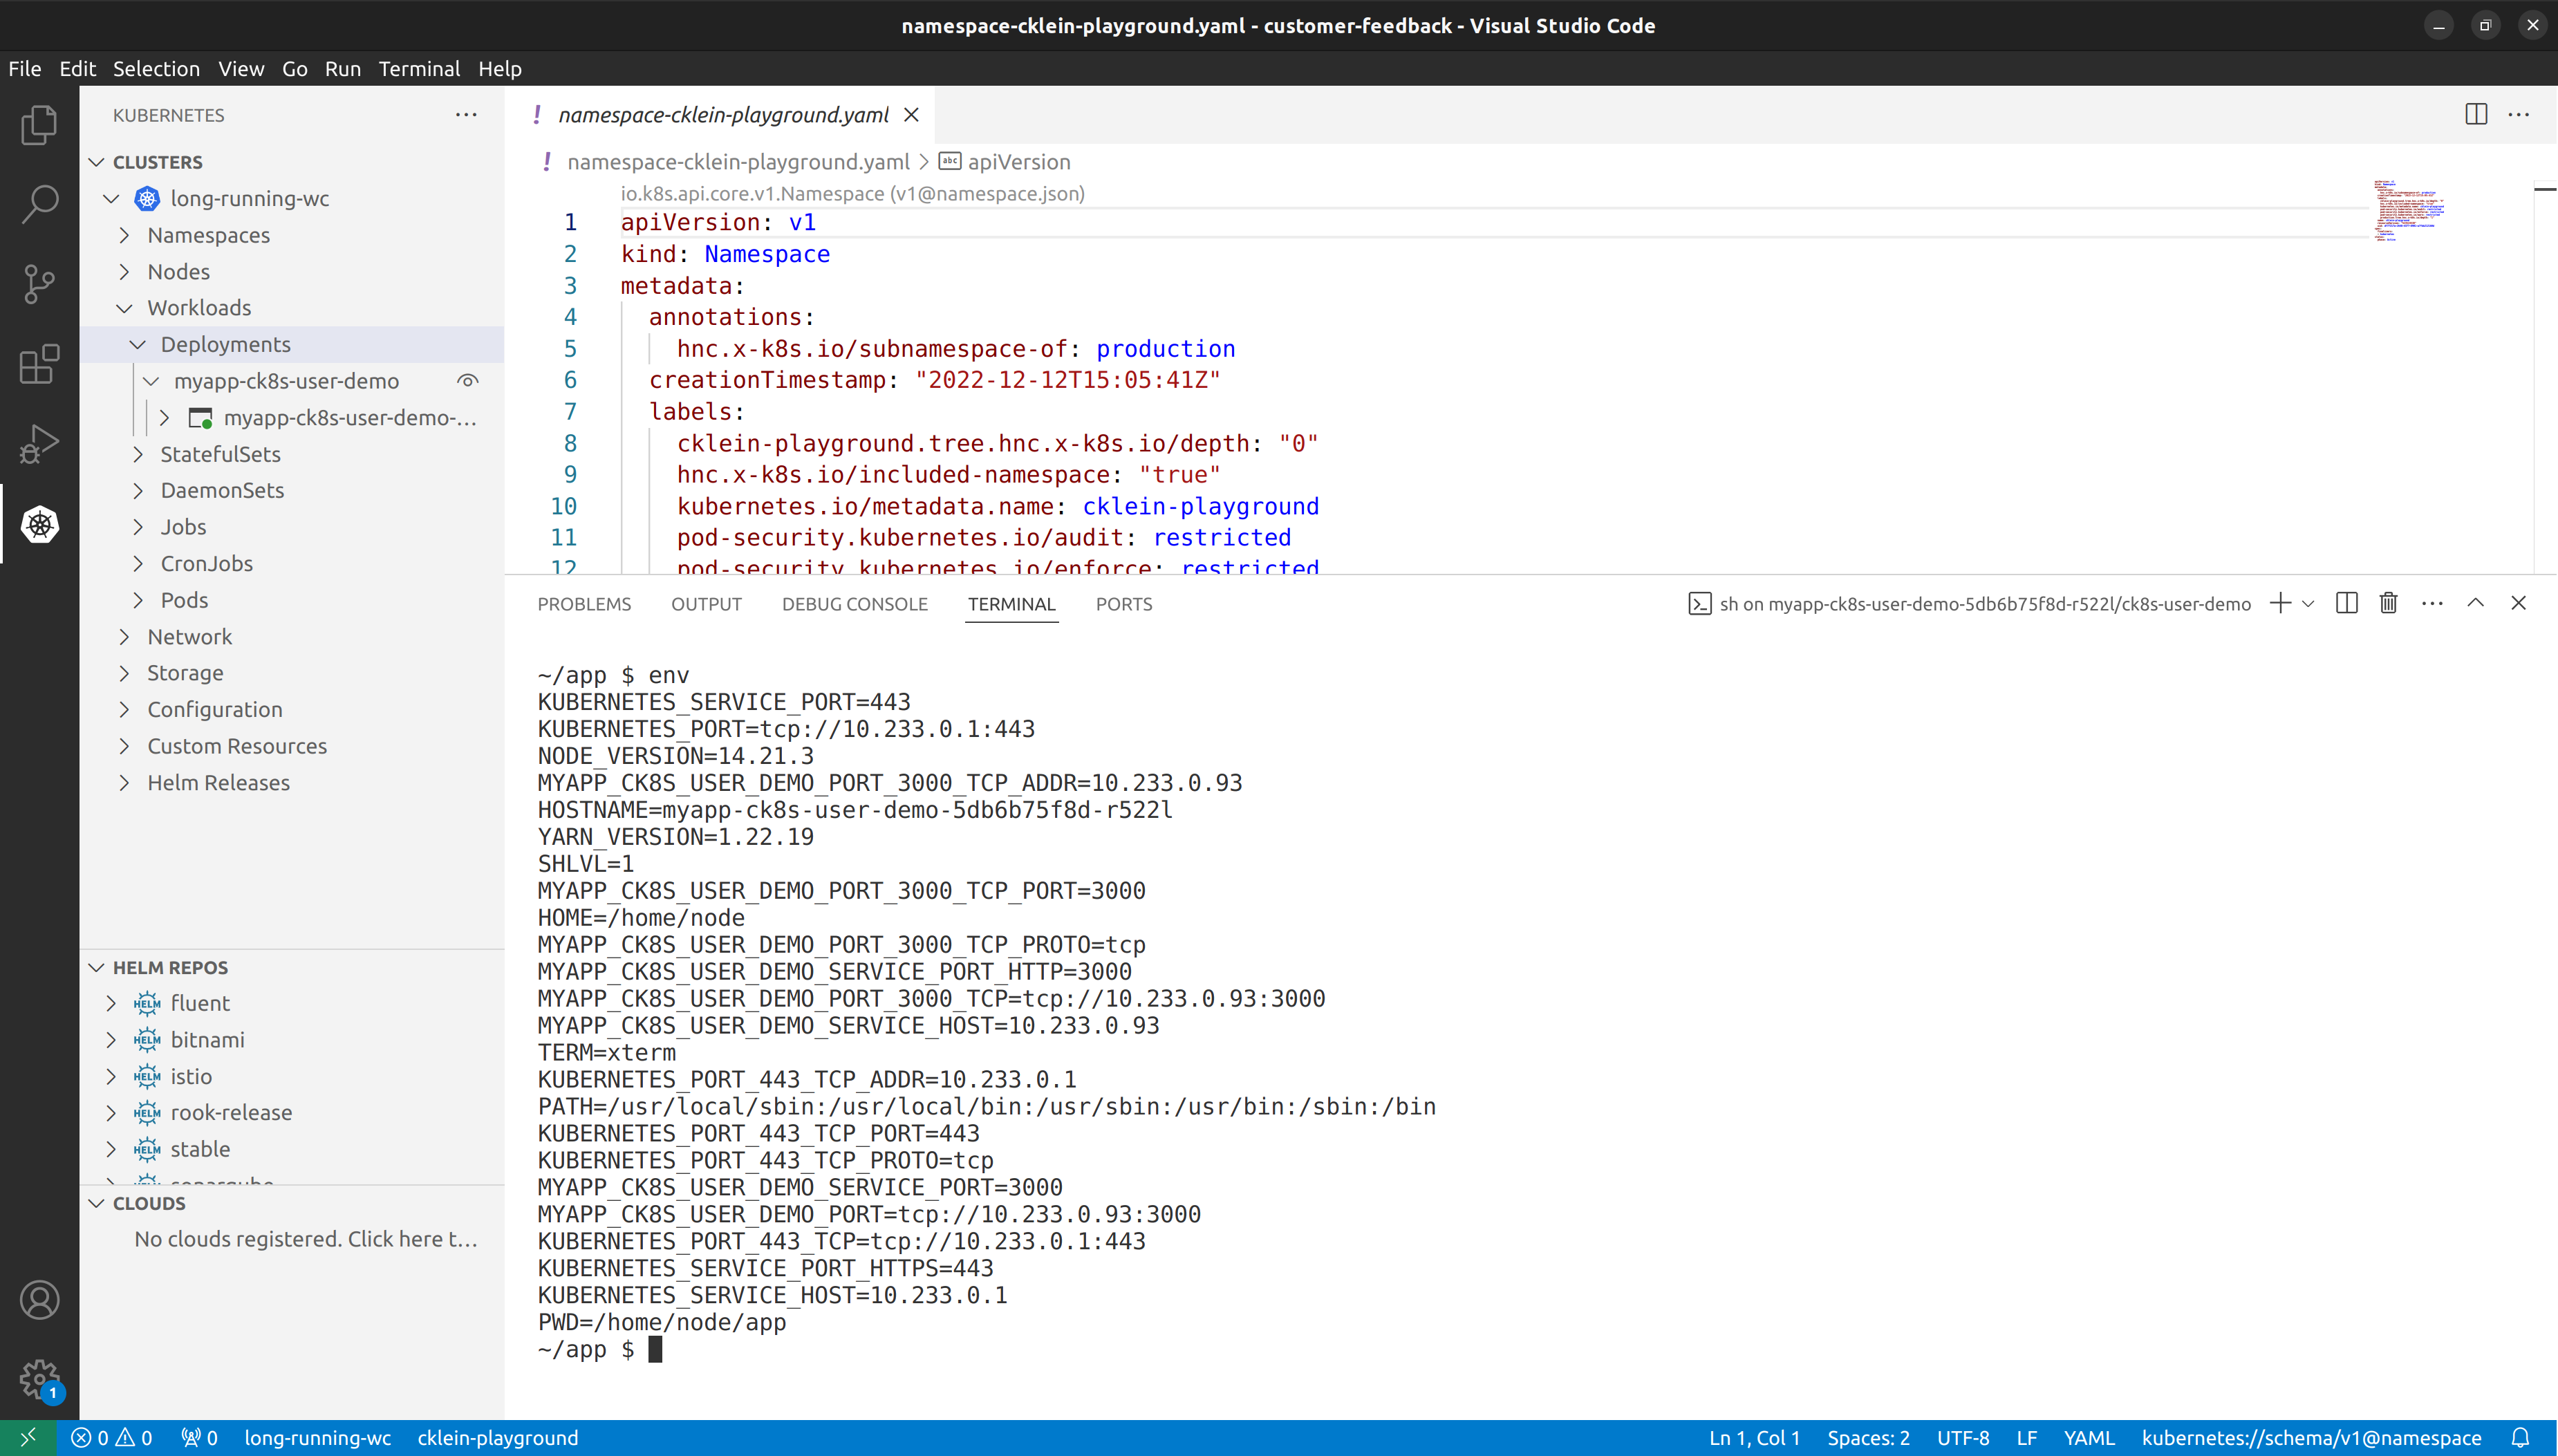The image size is (2558, 1456).
Task: Show errors and warnings count
Action: [112, 1438]
